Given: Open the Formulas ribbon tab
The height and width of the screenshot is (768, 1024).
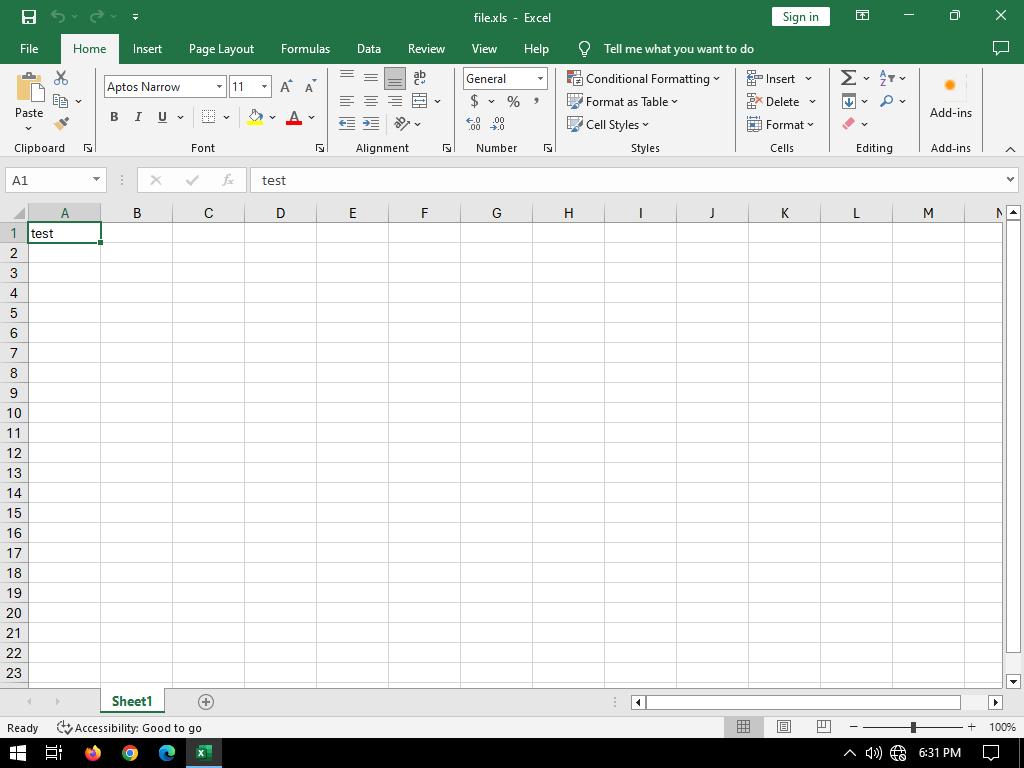Looking at the screenshot, I should tap(305, 49).
